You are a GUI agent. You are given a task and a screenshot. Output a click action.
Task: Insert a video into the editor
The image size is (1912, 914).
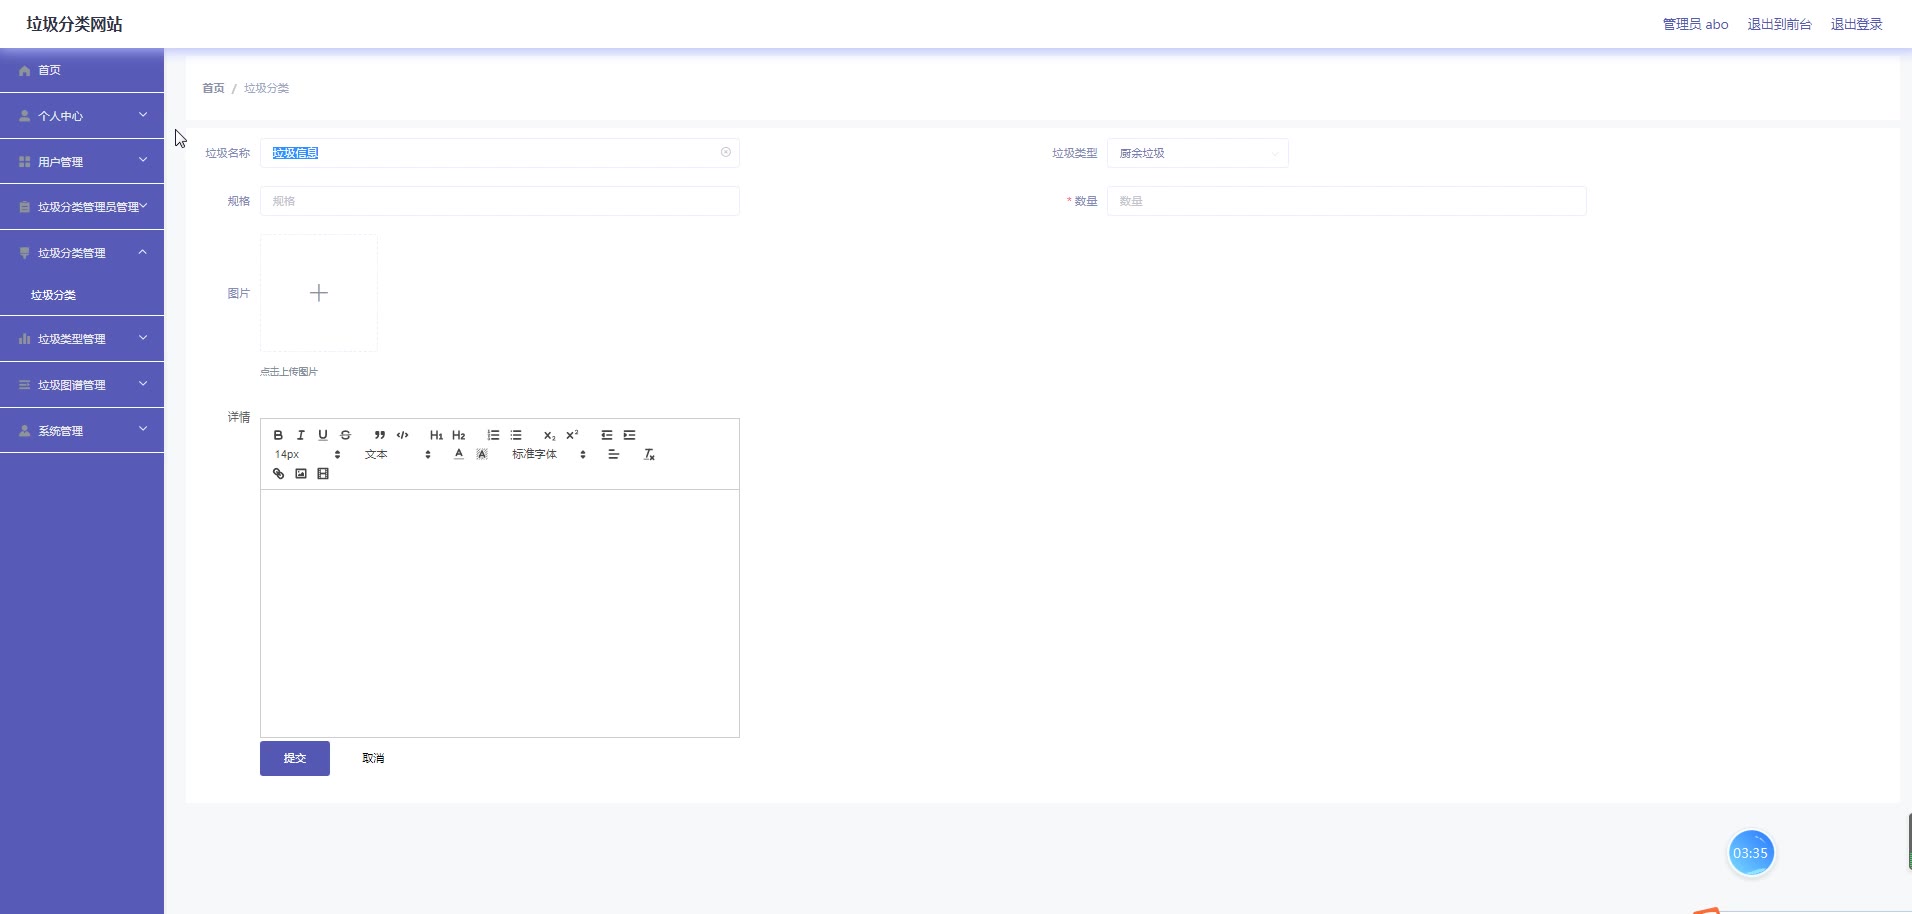pyautogui.click(x=323, y=474)
